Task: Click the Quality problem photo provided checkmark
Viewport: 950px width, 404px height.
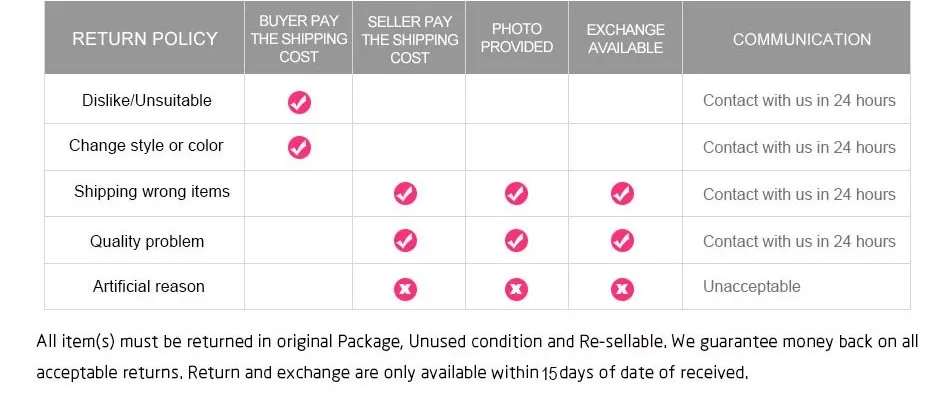Action: pos(516,240)
